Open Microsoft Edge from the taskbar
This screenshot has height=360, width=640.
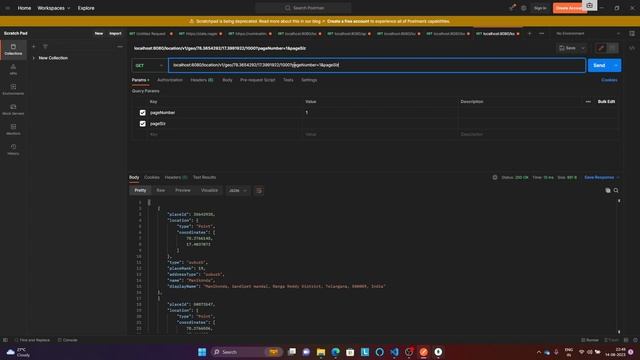point(336,352)
